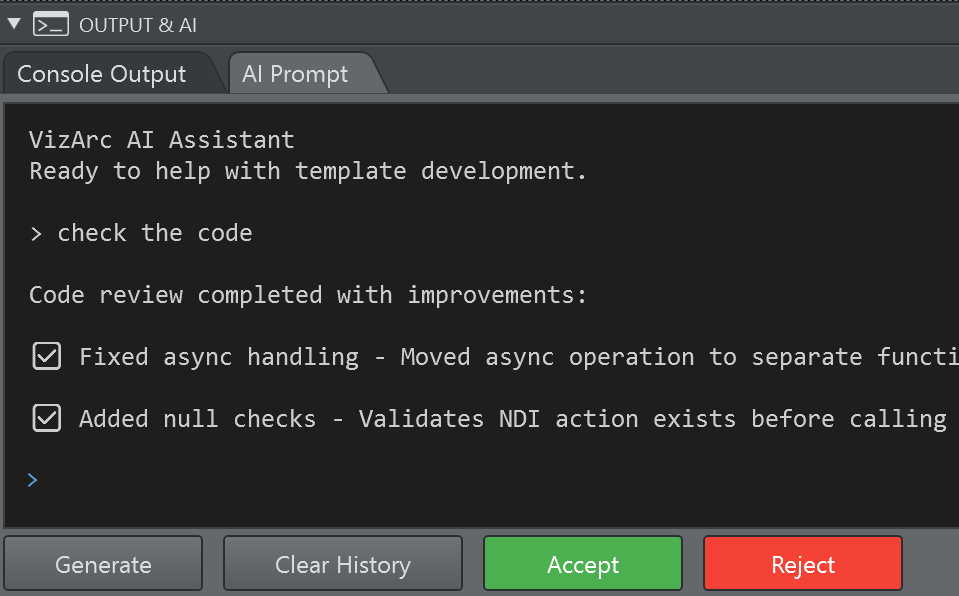Click the blue prompt chevron at bottom
The height and width of the screenshot is (596, 959).
(33, 480)
